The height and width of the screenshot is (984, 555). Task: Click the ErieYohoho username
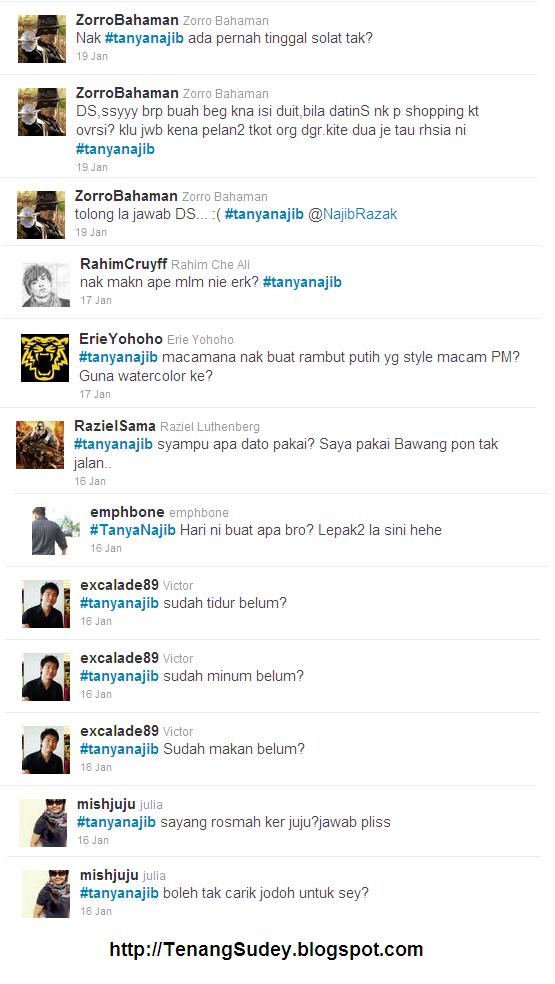click(121, 339)
